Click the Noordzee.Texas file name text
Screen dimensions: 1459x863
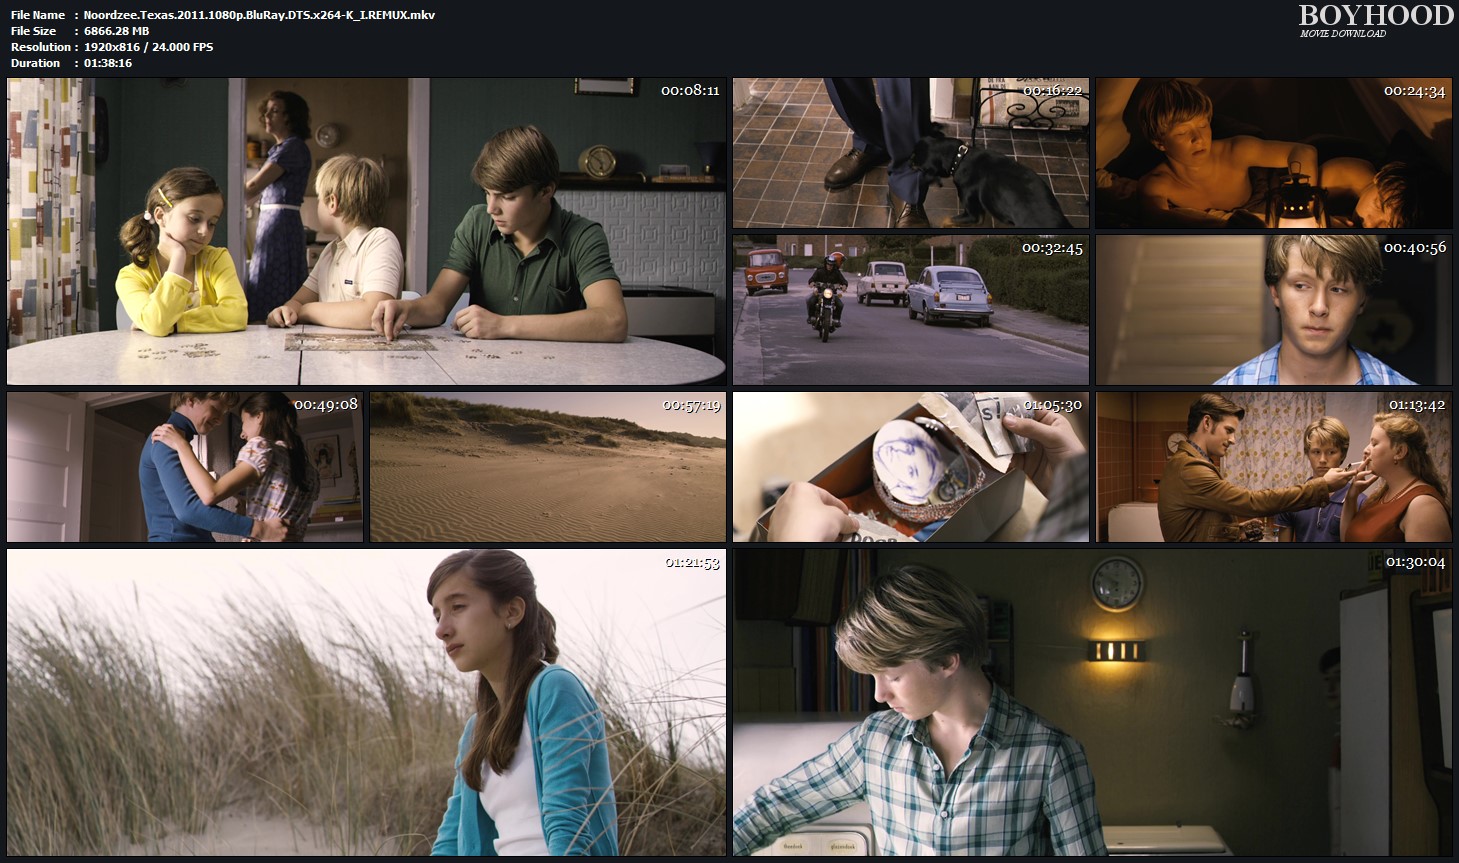(x=259, y=15)
